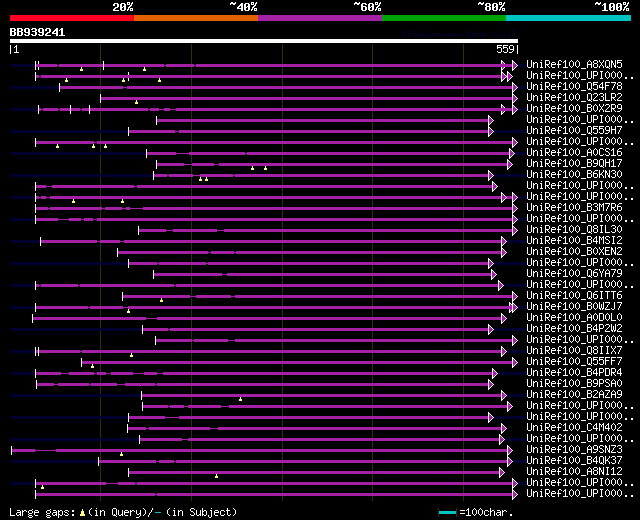Click the UniRef100_Q55FF7 label

pyautogui.click(x=574, y=362)
